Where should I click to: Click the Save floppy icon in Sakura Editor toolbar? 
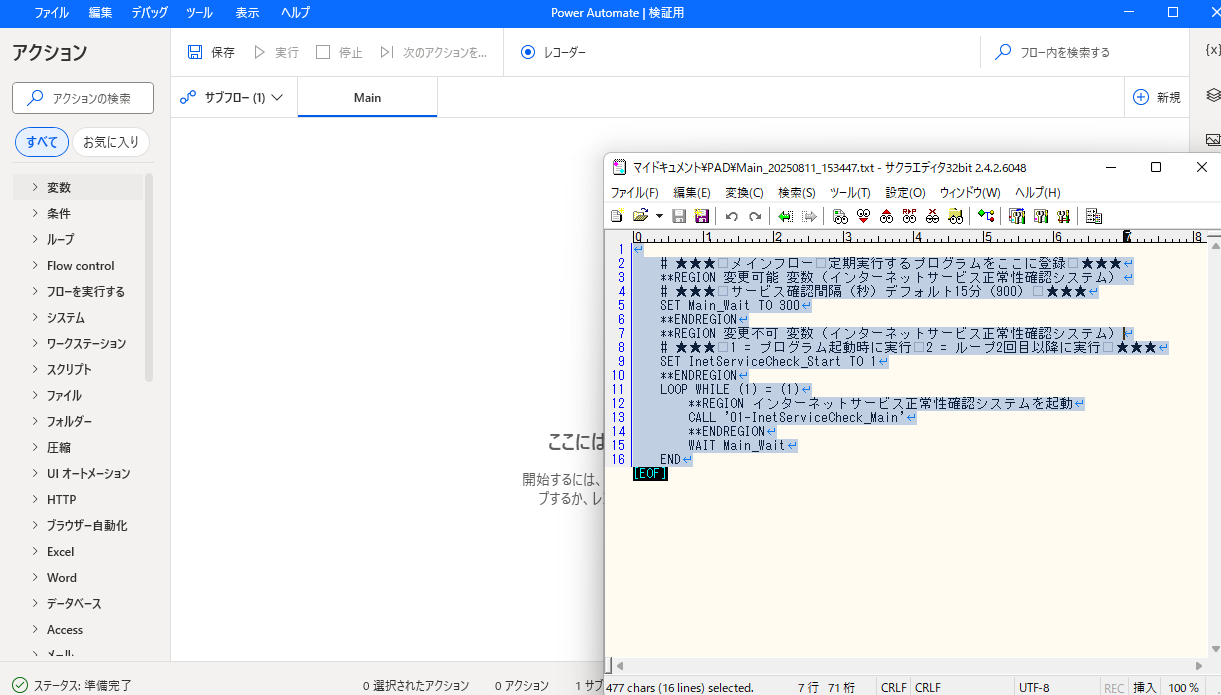[679, 216]
